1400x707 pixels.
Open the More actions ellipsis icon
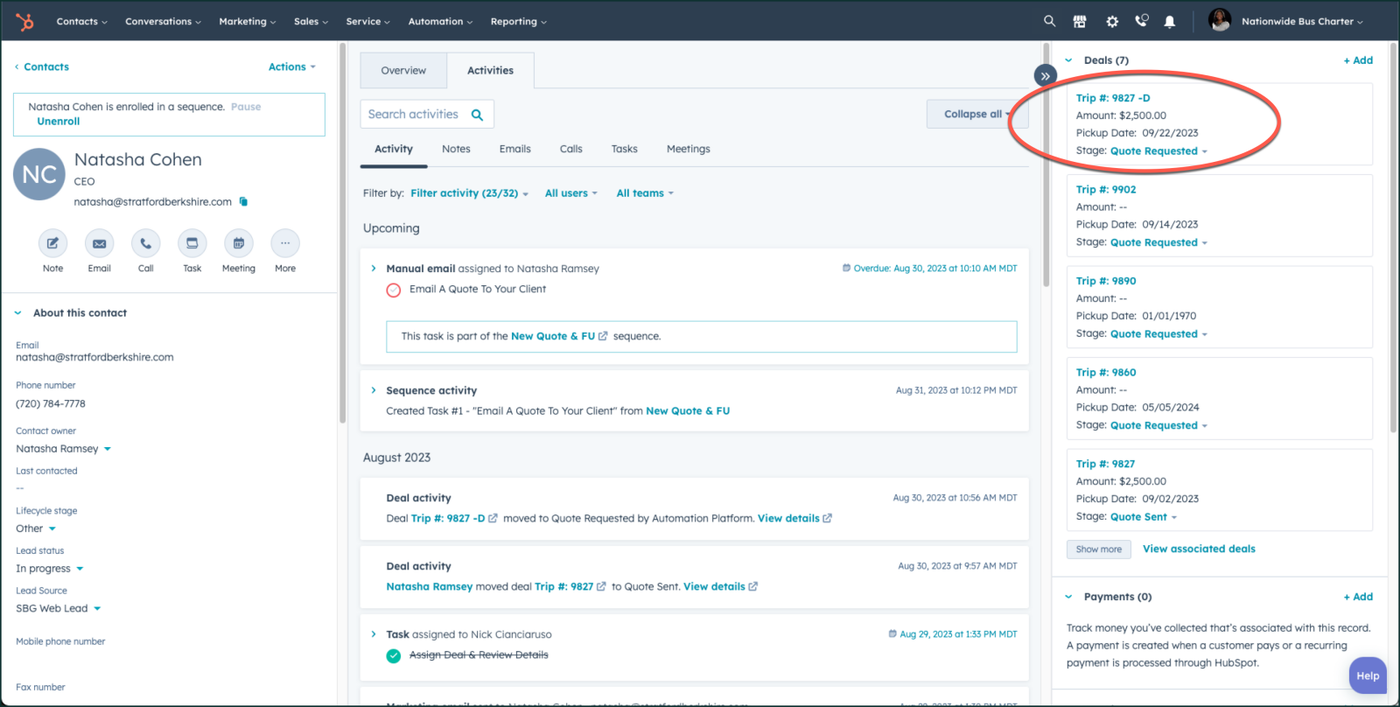[x=285, y=243]
